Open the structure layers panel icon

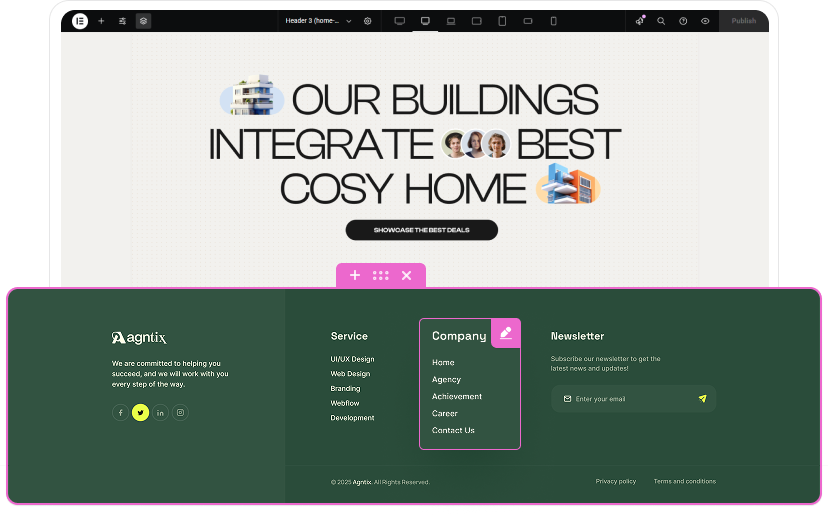143,21
